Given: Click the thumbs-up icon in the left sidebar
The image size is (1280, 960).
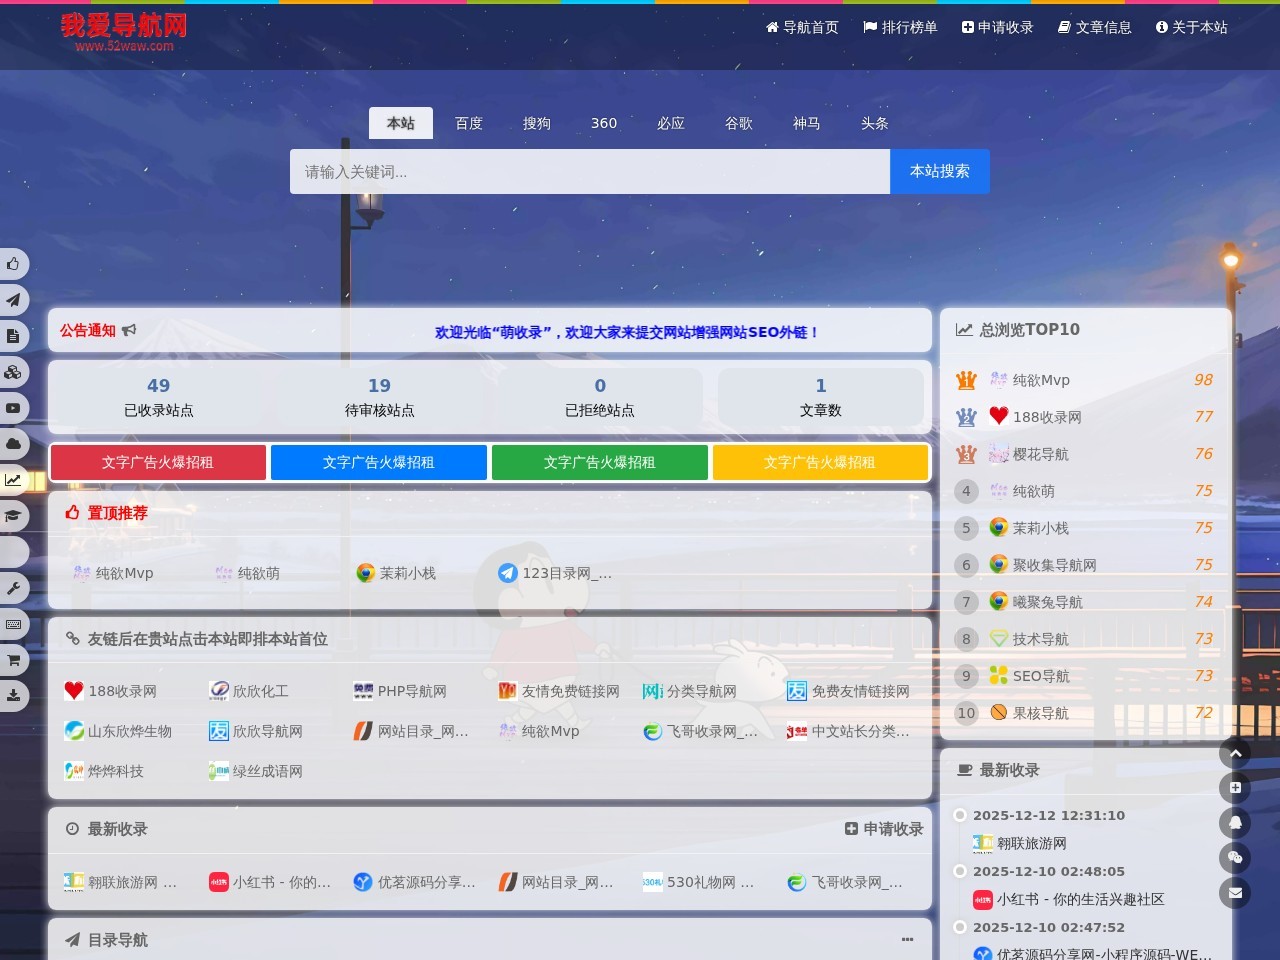Looking at the screenshot, I should coord(13,264).
